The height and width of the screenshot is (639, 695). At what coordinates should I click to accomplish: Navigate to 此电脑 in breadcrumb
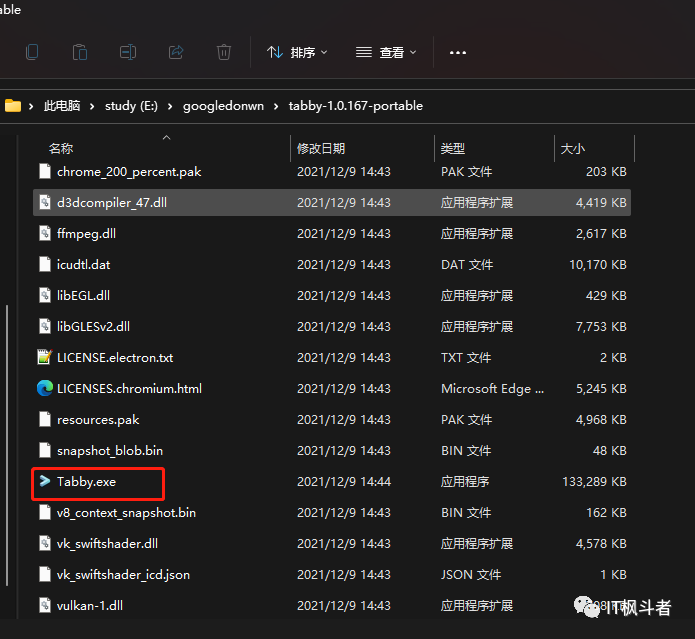tap(62, 106)
